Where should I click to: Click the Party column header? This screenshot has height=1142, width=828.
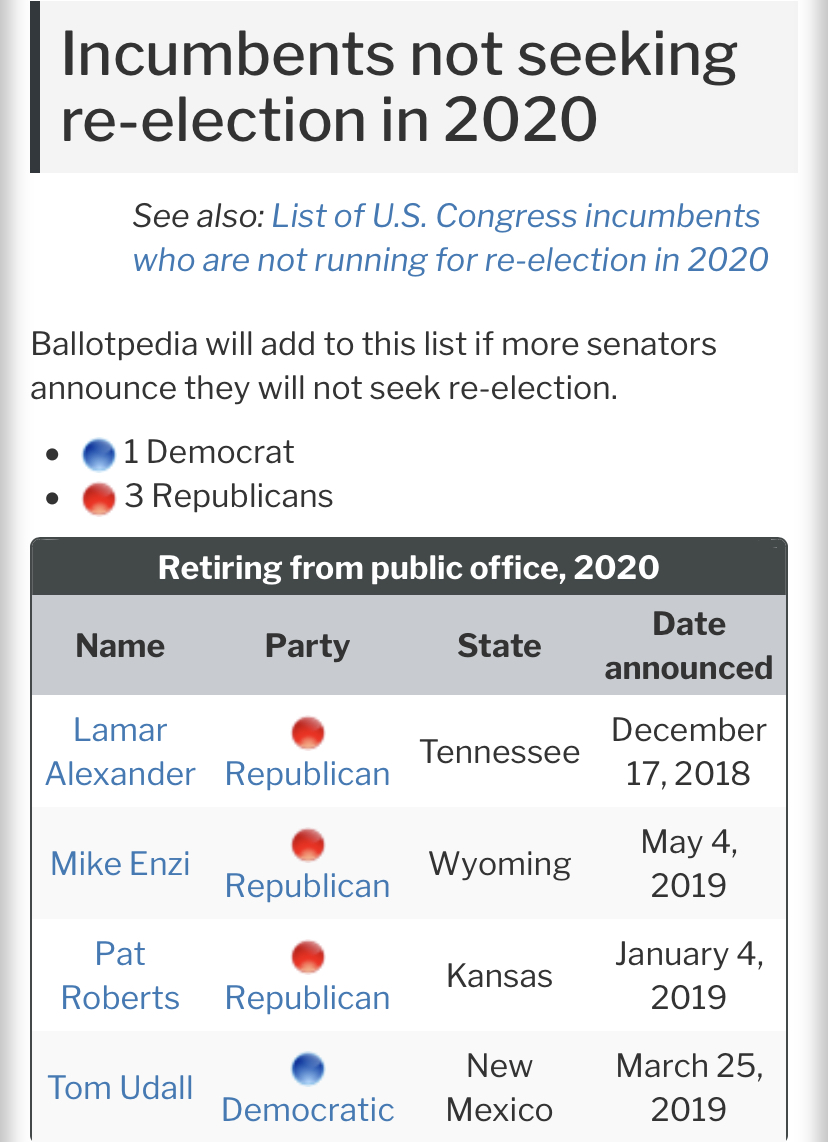307,646
